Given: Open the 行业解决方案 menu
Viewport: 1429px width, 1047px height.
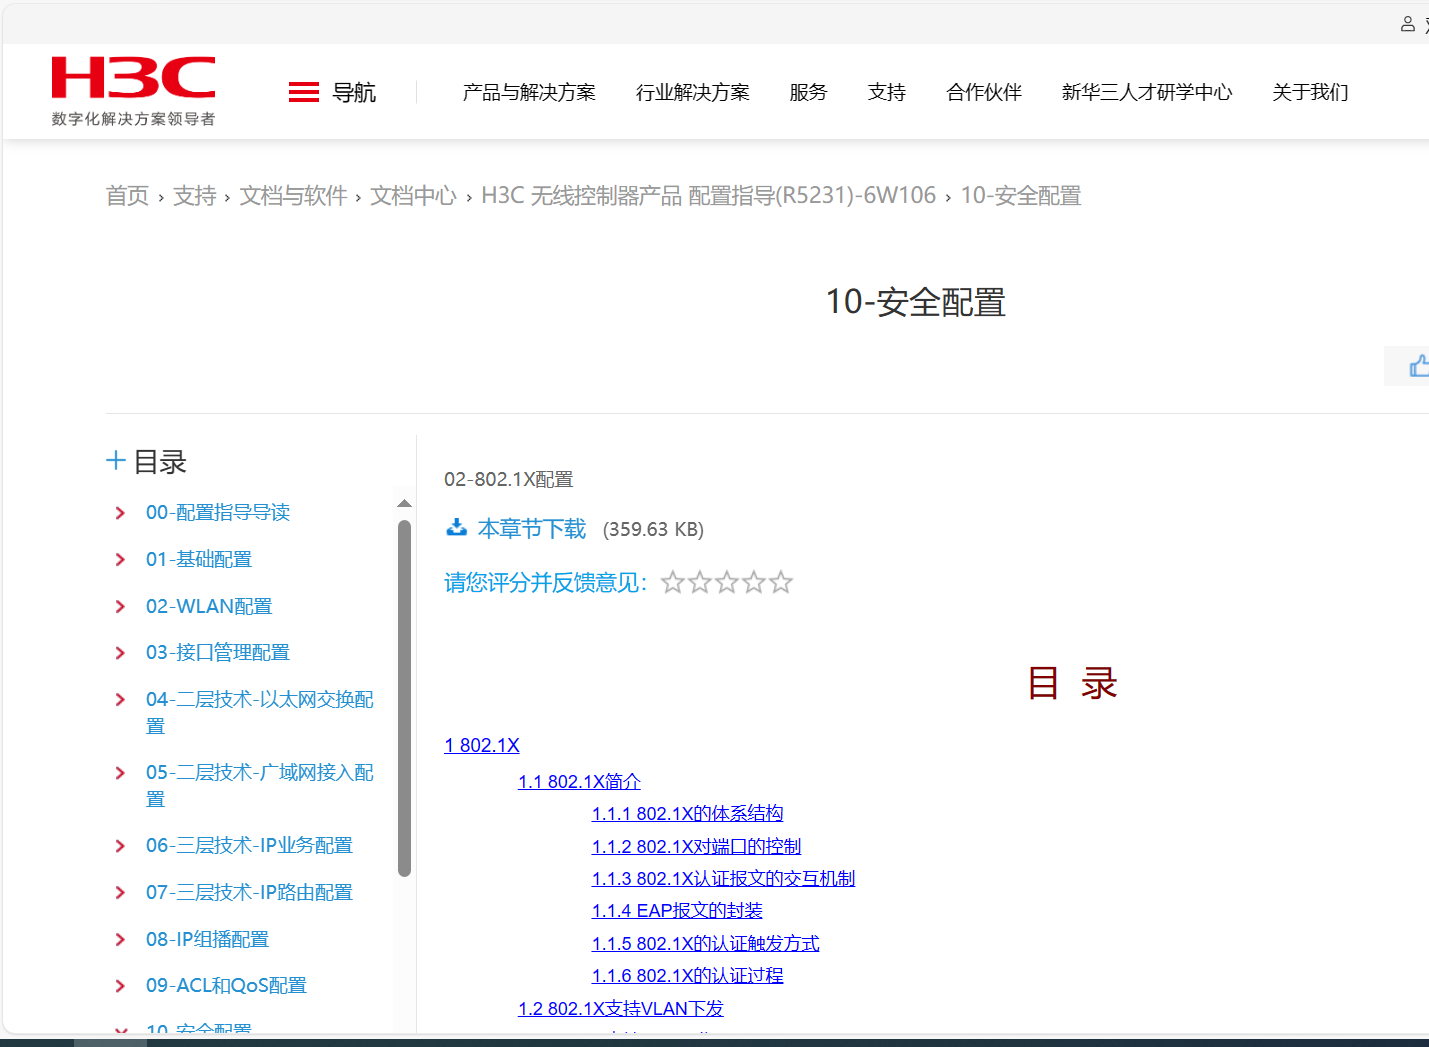Looking at the screenshot, I should pyautogui.click(x=693, y=92).
